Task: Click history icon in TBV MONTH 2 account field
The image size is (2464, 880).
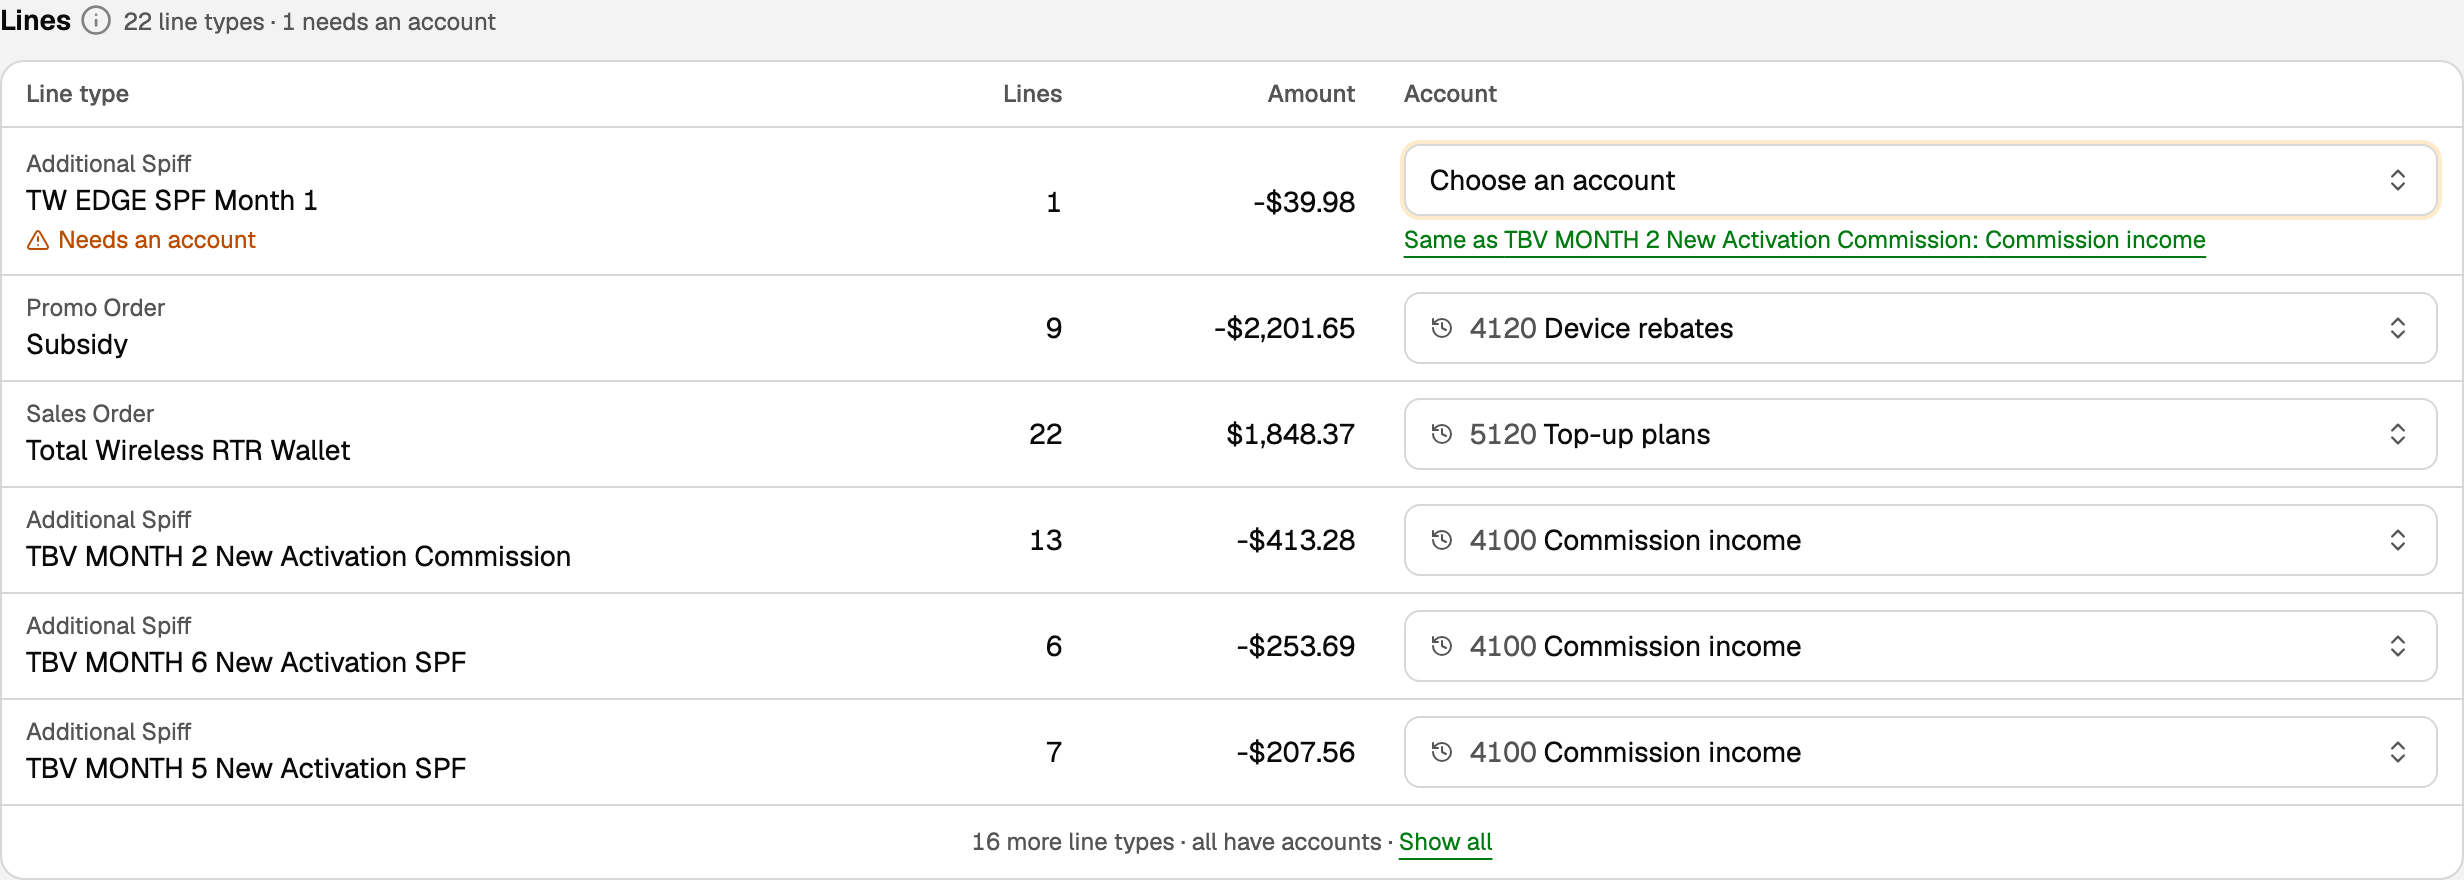Action: point(1441,540)
